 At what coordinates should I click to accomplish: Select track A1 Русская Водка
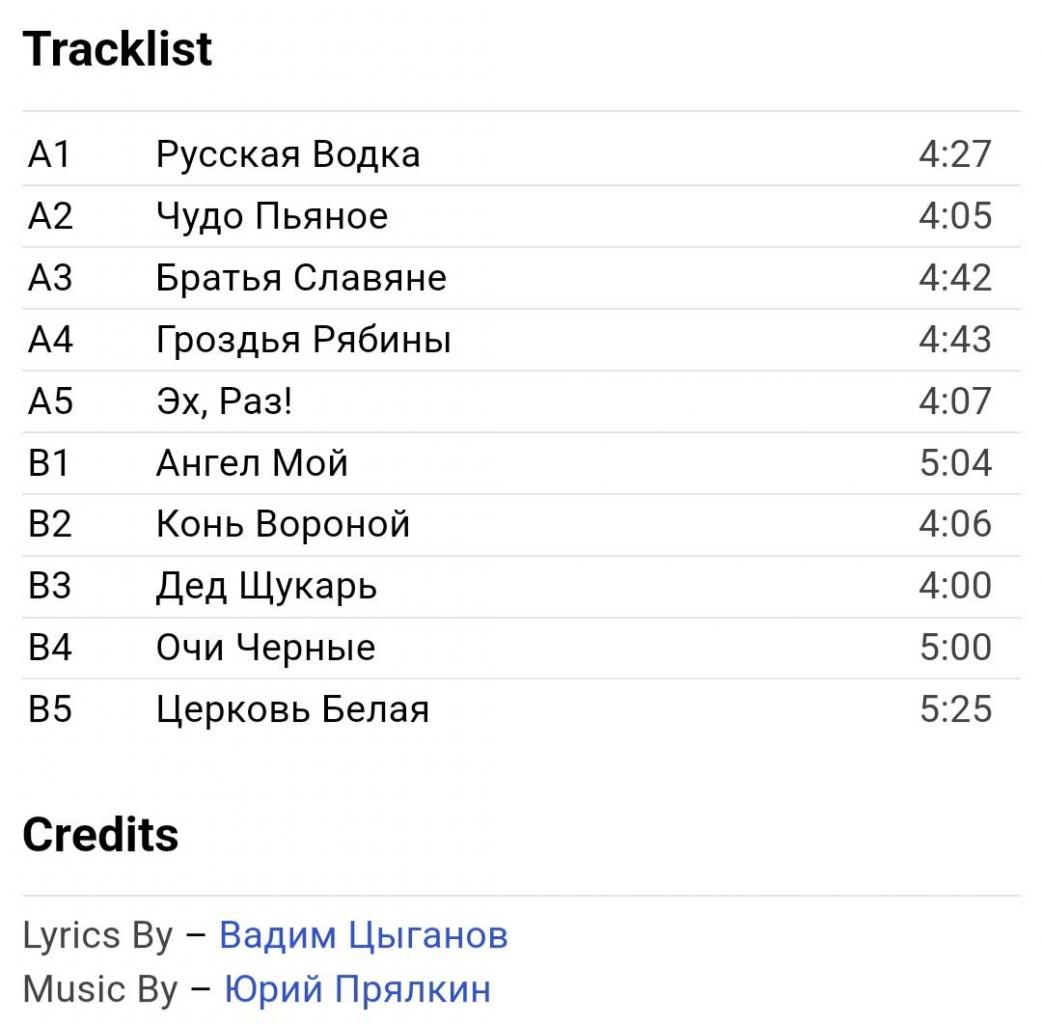pos(521,154)
